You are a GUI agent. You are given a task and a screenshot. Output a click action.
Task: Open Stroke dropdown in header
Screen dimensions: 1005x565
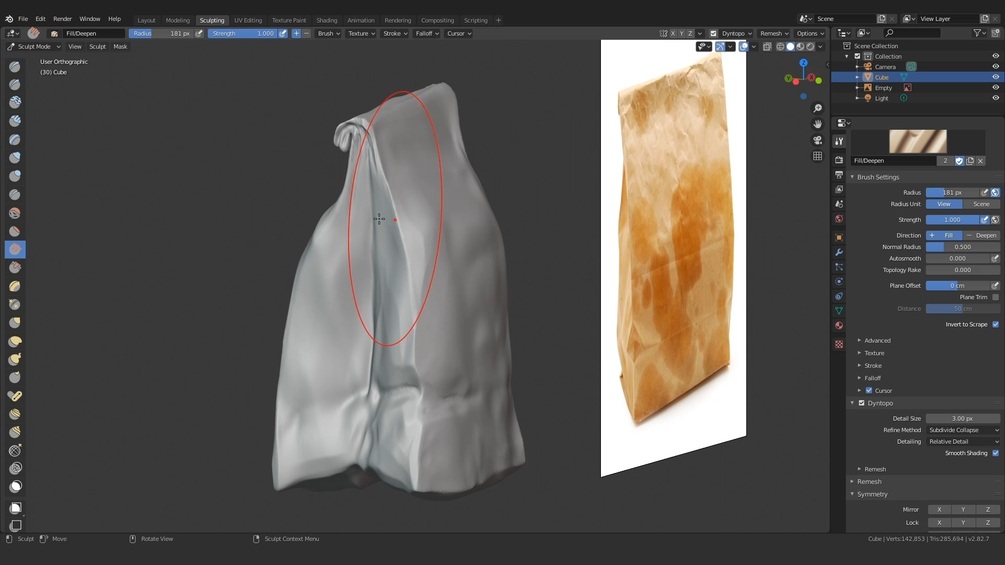(x=395, y=33)
